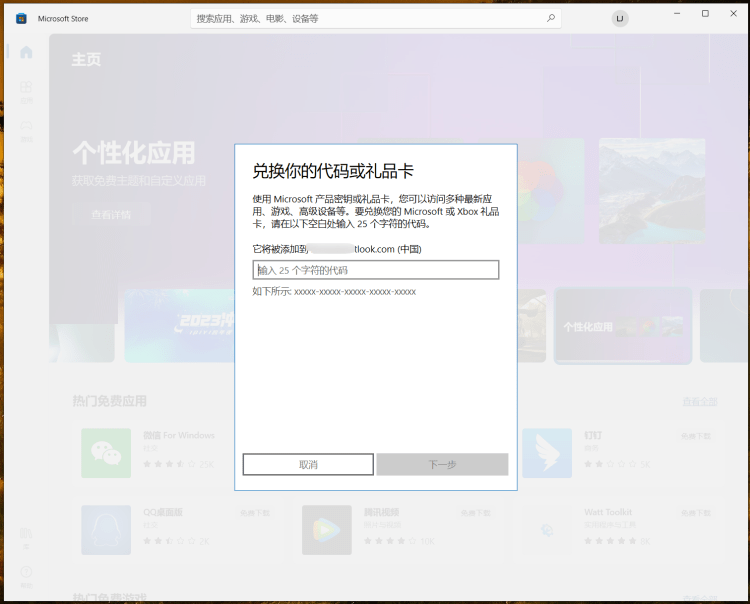
Task: Open the user profile avatar
Action: coord(620,19)
